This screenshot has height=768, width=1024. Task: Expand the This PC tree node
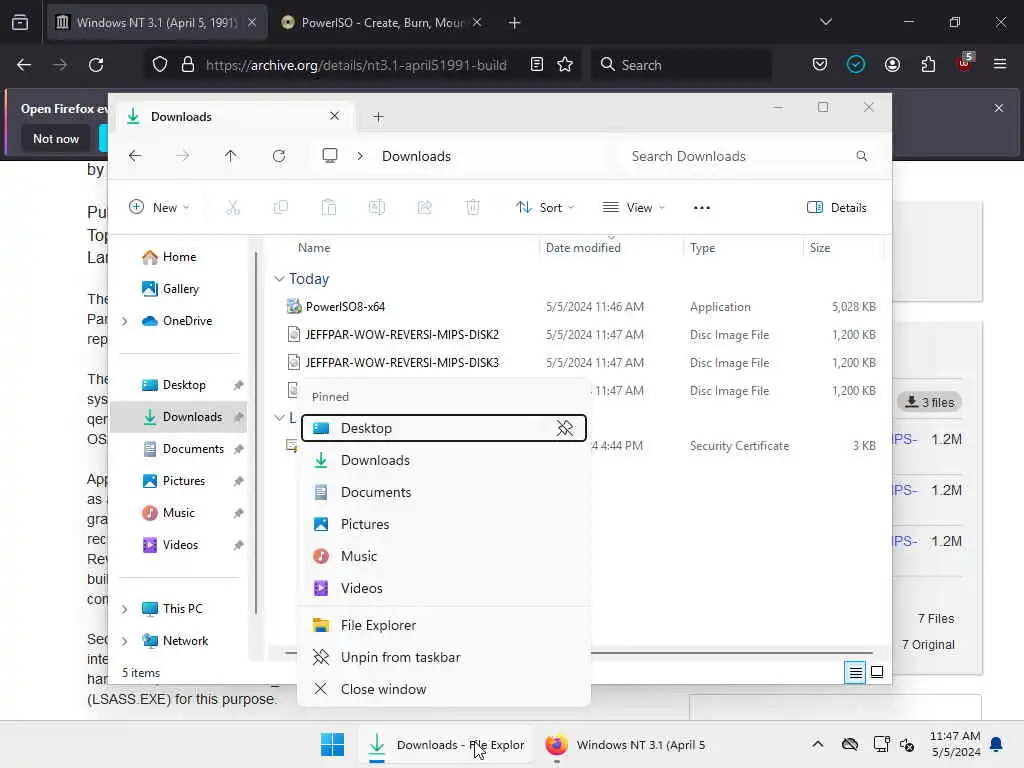click(x=124, y=609)
